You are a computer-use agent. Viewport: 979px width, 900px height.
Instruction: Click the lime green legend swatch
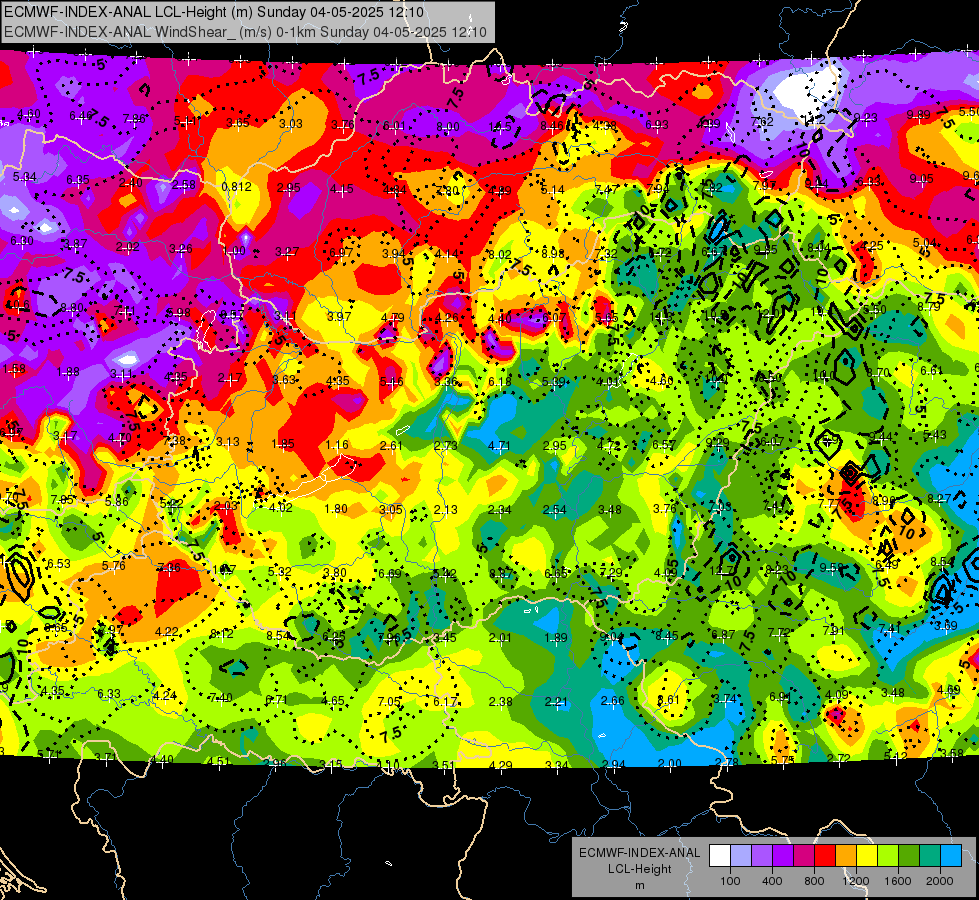point(888,856)
